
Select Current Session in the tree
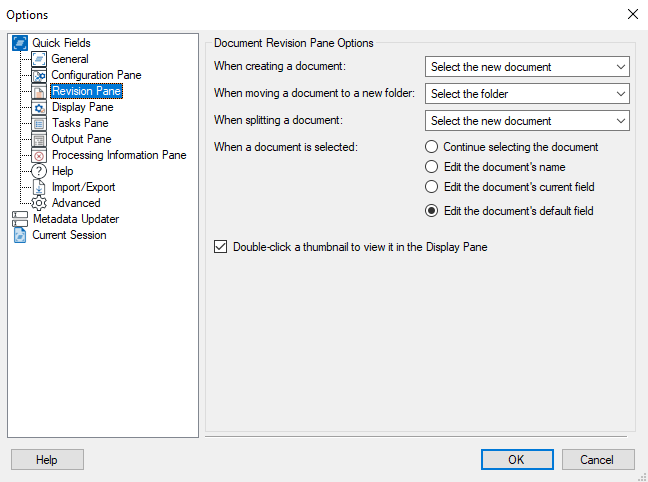tap(69, 235)
